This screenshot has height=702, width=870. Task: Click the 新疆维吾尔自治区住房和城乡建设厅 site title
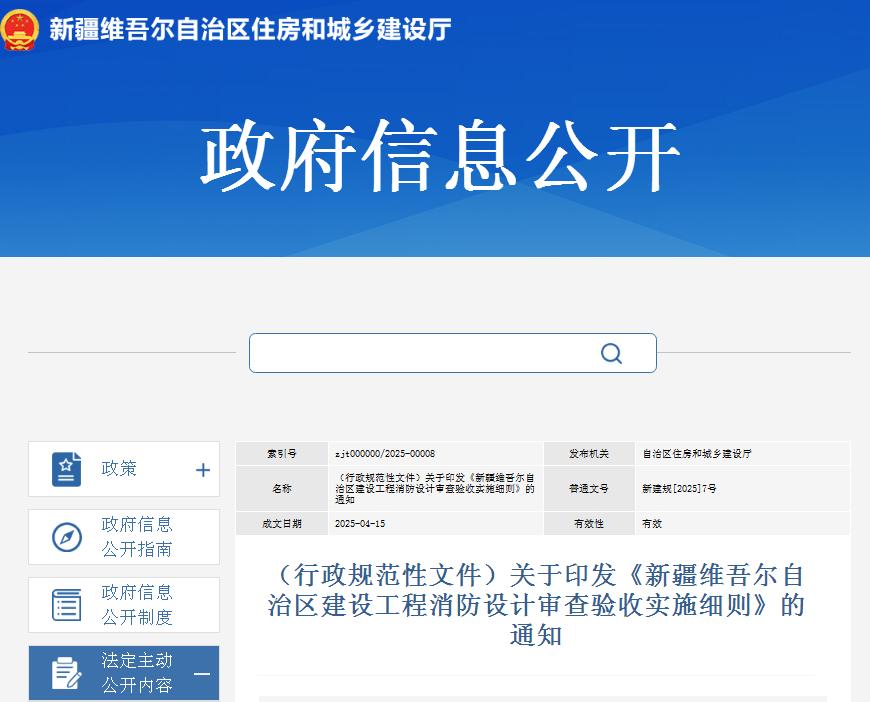(x=250, y=29)
